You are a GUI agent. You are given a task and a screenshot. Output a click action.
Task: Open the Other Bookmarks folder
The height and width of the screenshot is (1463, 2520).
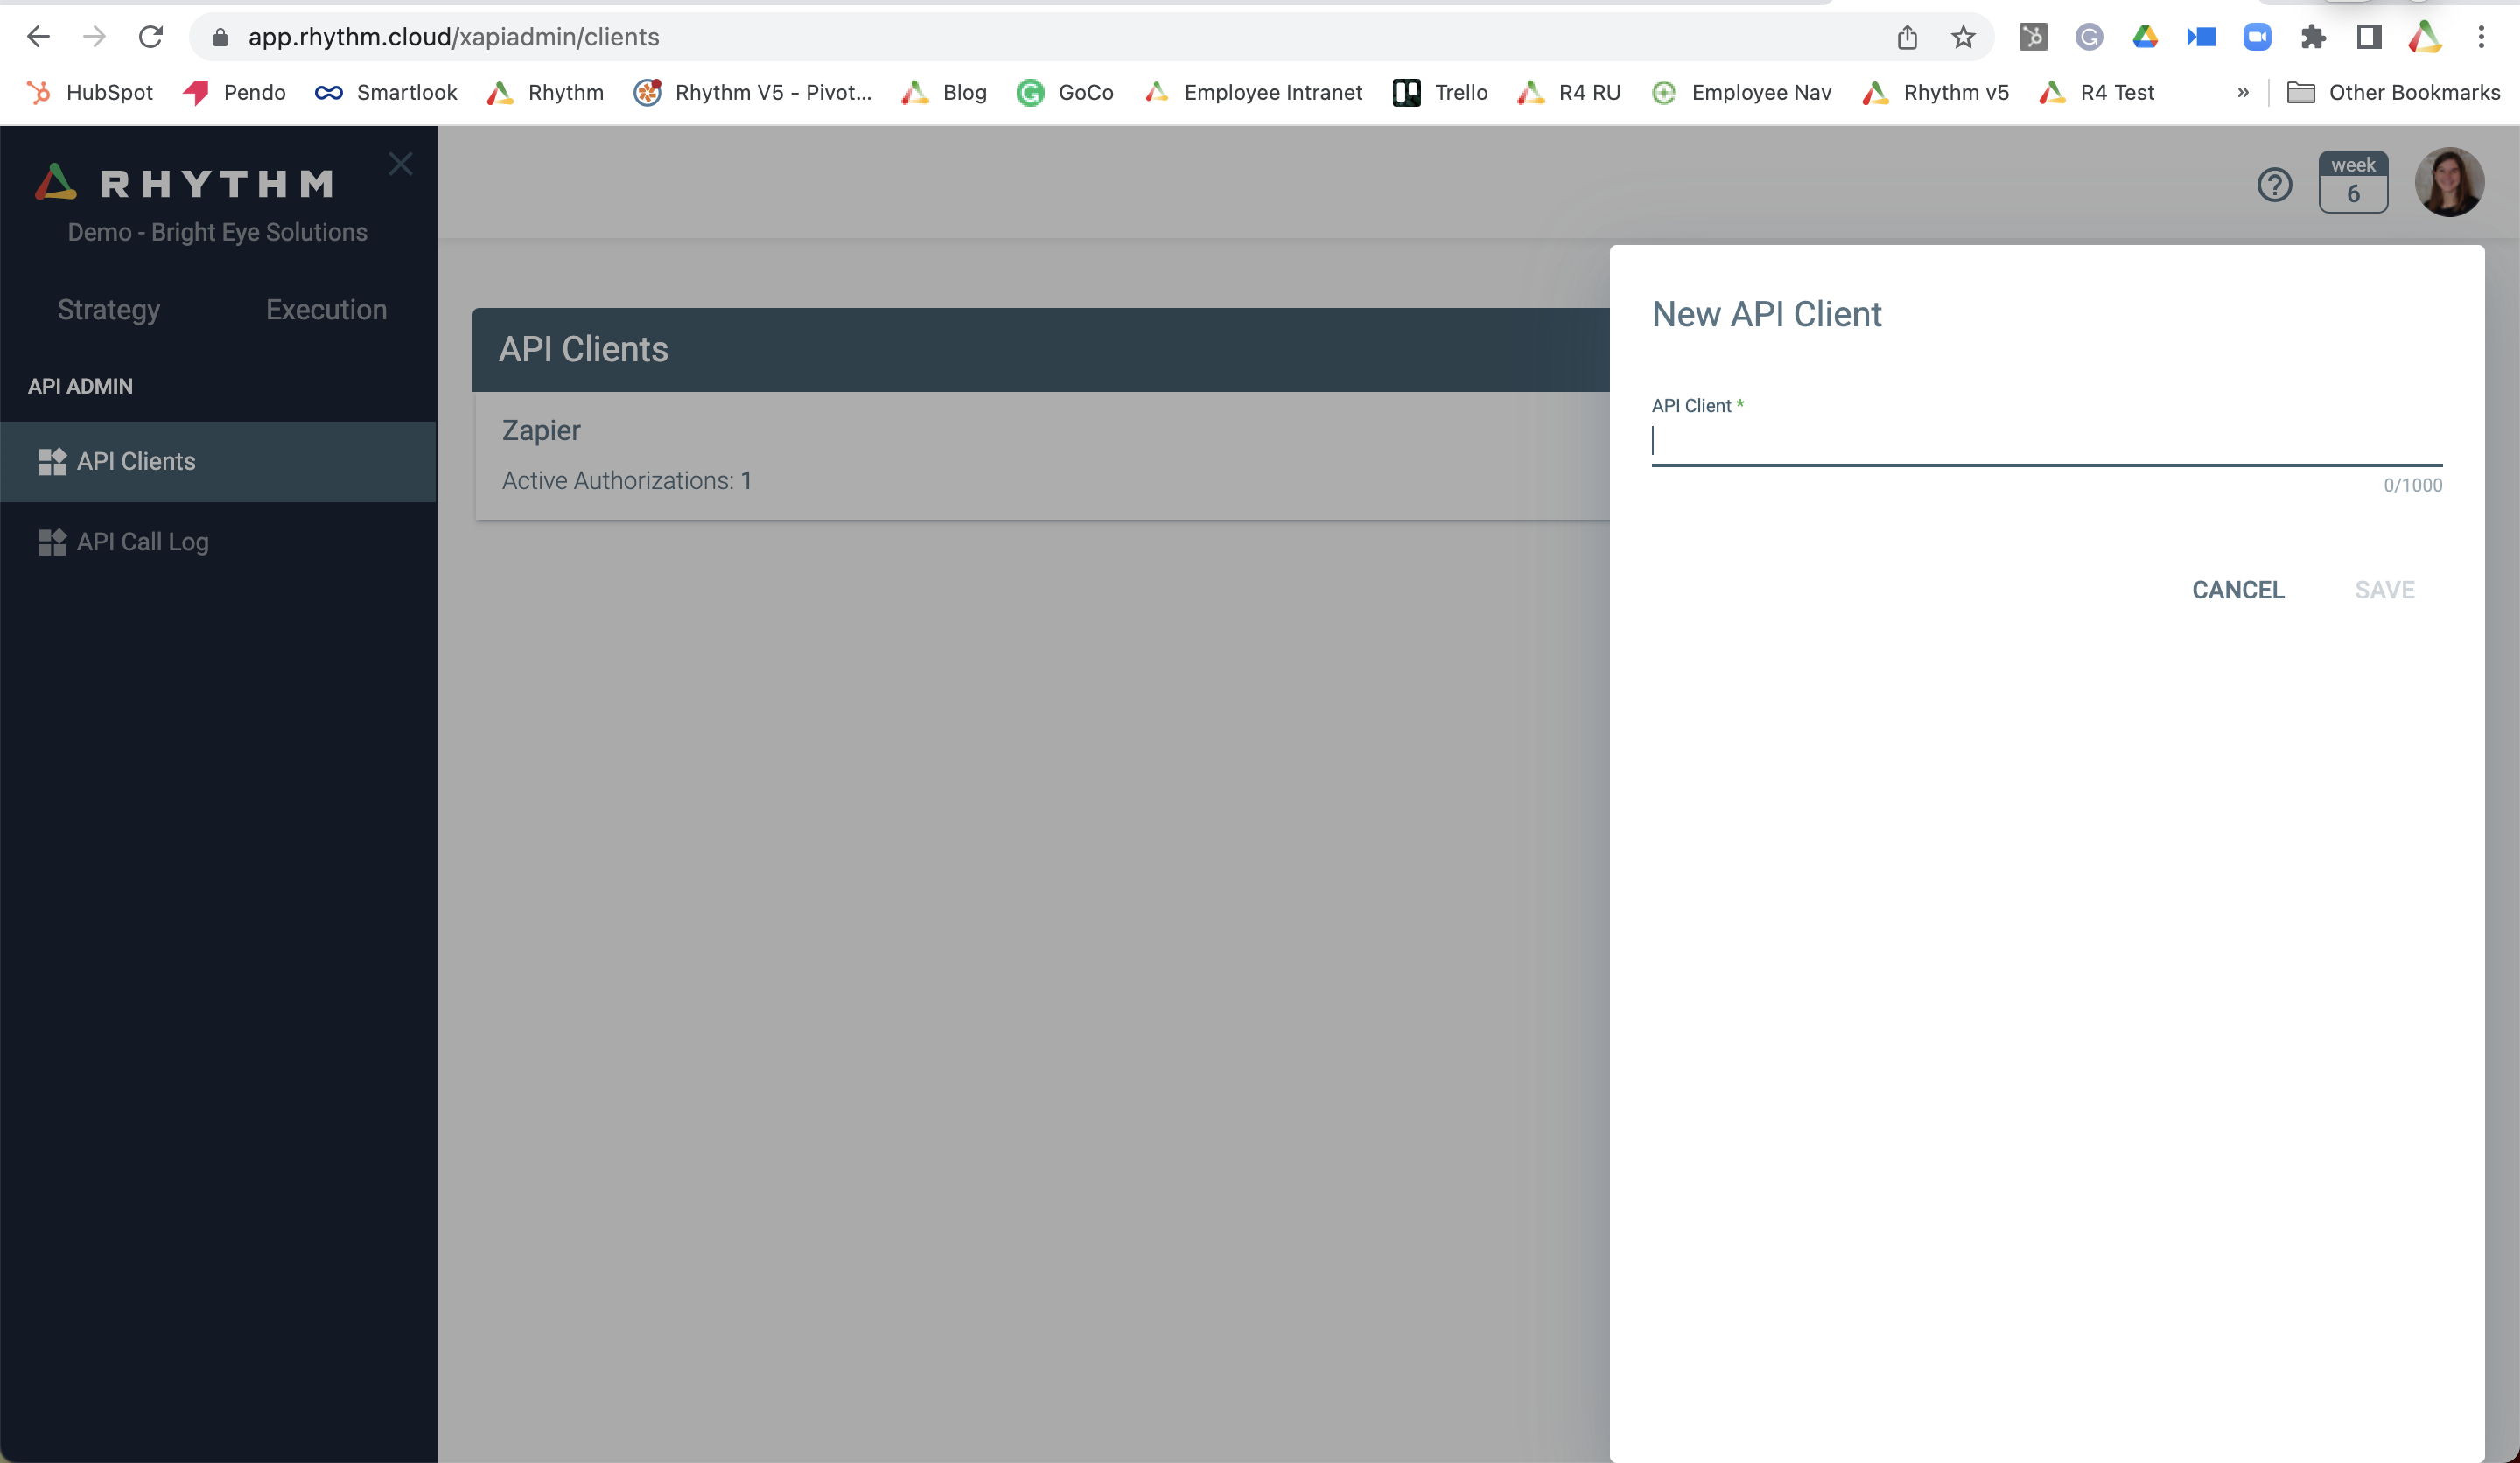pyautogui.click(x=2394, y=92)
